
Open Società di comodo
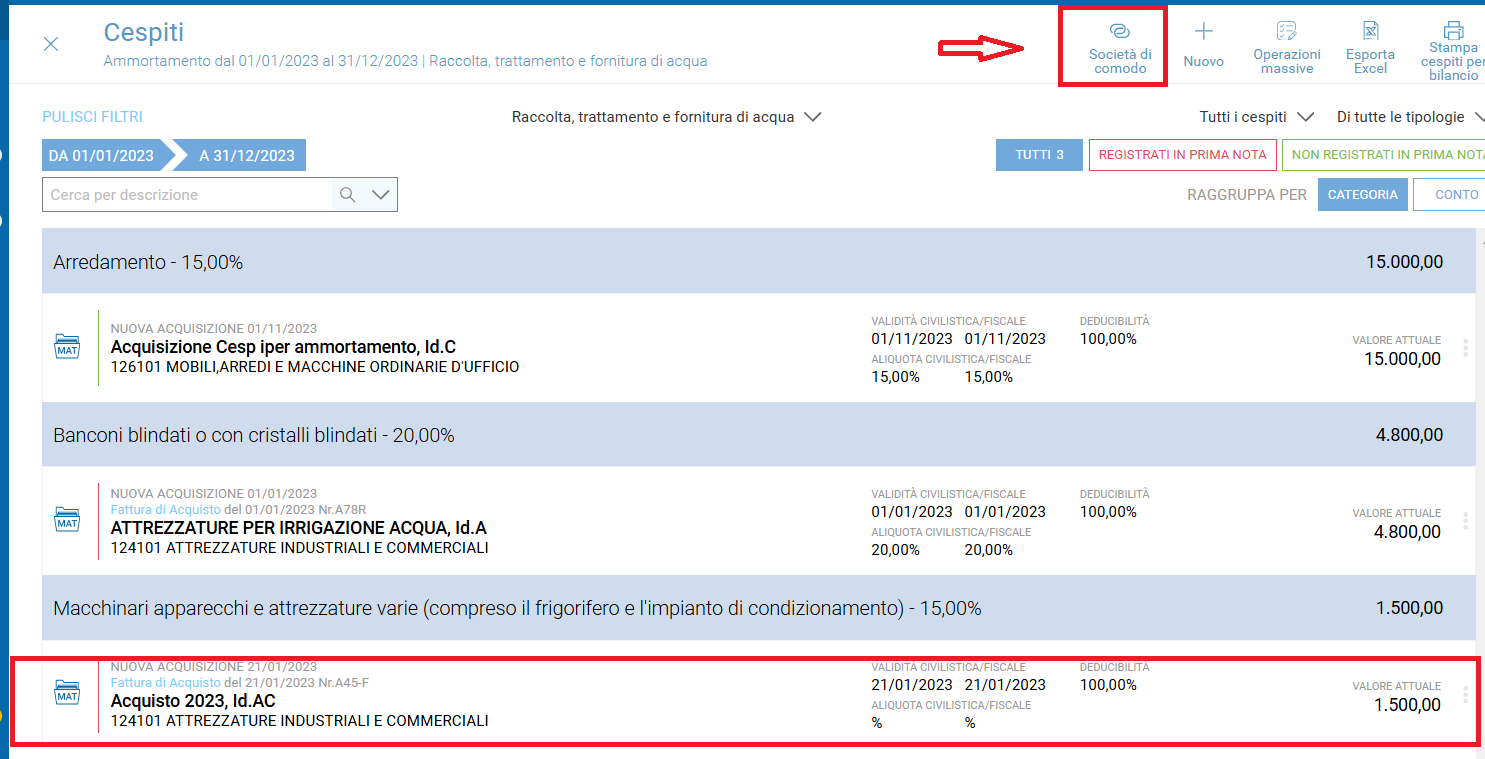(1120, 47)
